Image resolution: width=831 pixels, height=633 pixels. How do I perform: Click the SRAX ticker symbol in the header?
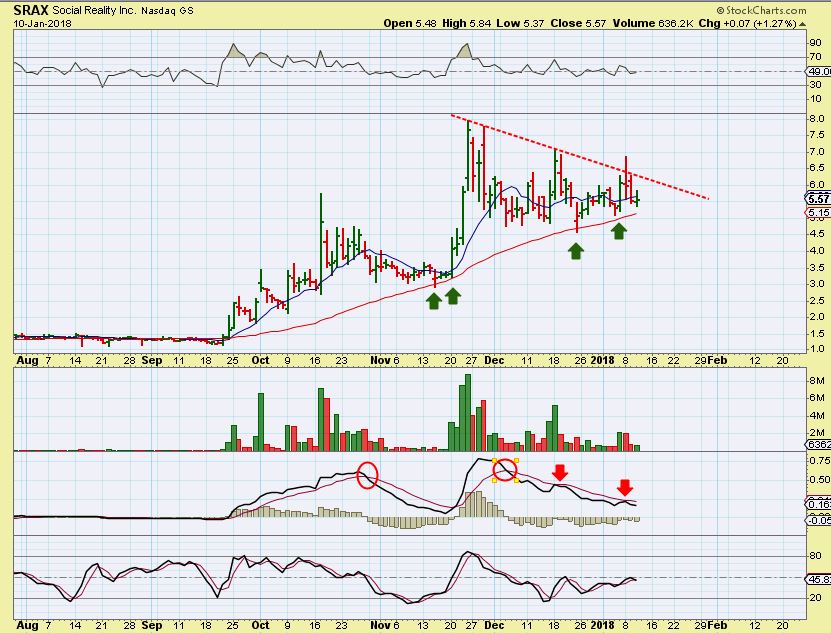(31, 11)
